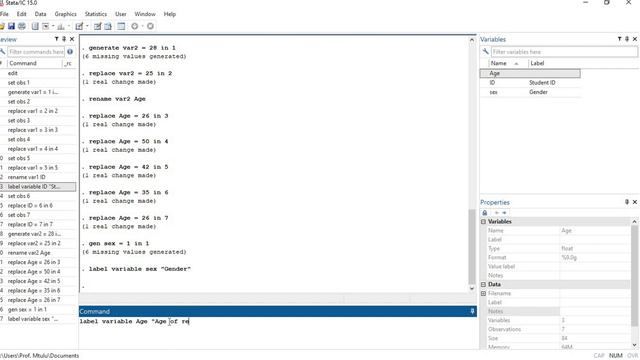Click the filter funnel icon in Review panel header

coord(56,39)
